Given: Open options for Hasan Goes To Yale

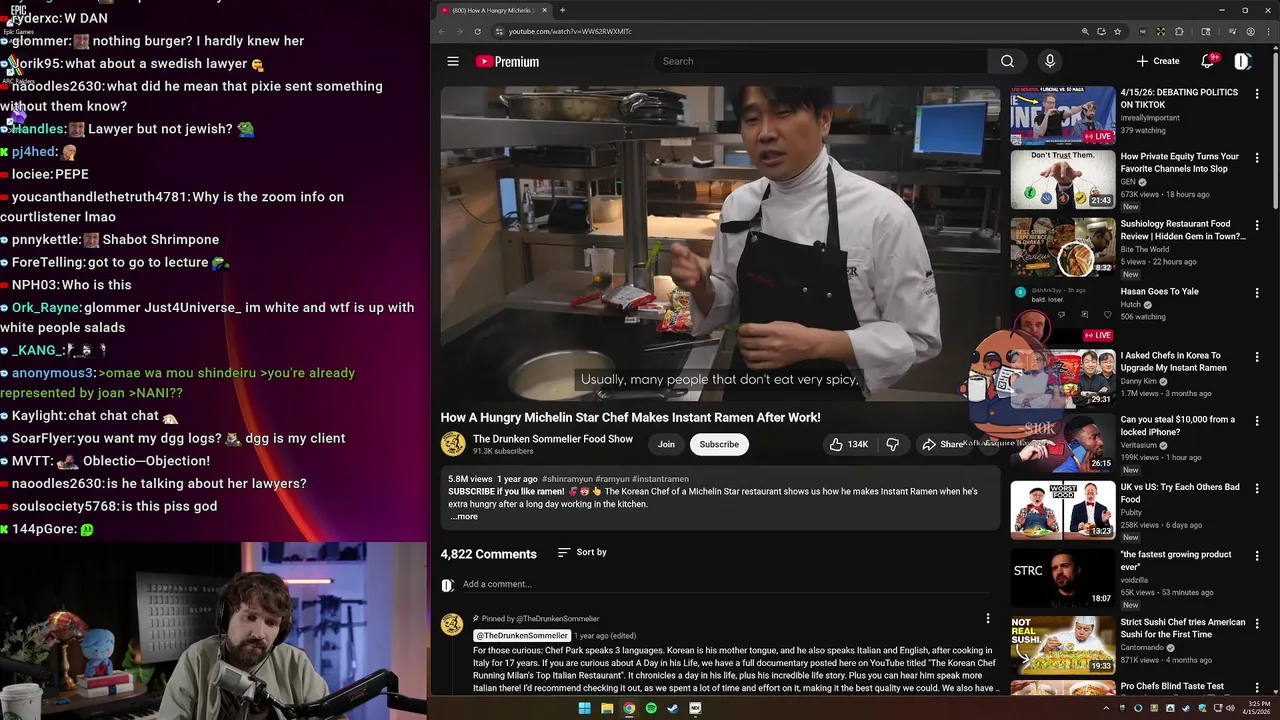Looking at the screenshot, I should [1257, 293].
